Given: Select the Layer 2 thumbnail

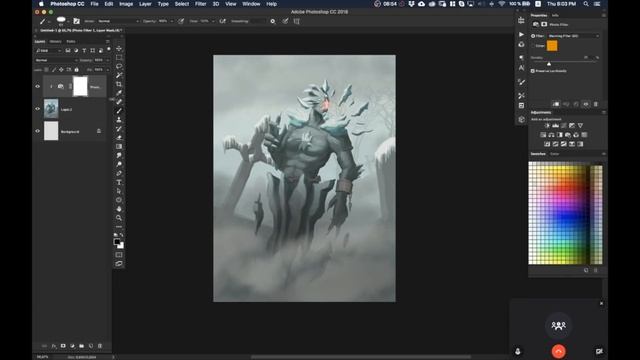Looking at the screenshot, I should click(x=51, y=109).
